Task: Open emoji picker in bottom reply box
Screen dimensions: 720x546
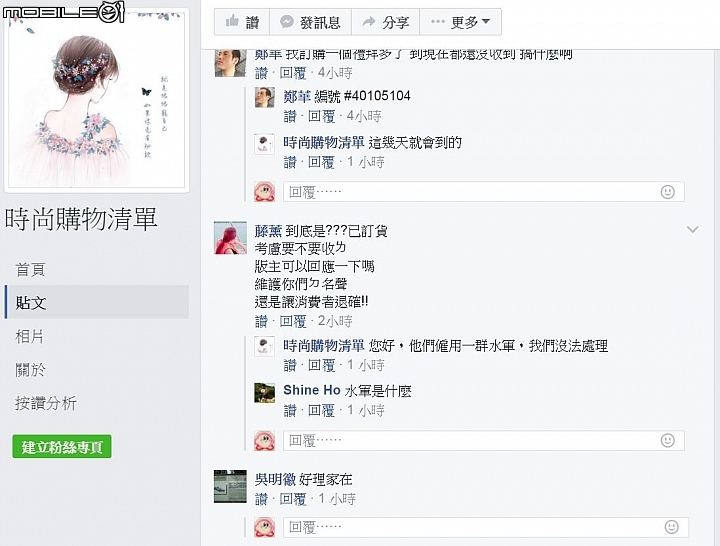Action: pyautogui.click(x=671, y=527)
